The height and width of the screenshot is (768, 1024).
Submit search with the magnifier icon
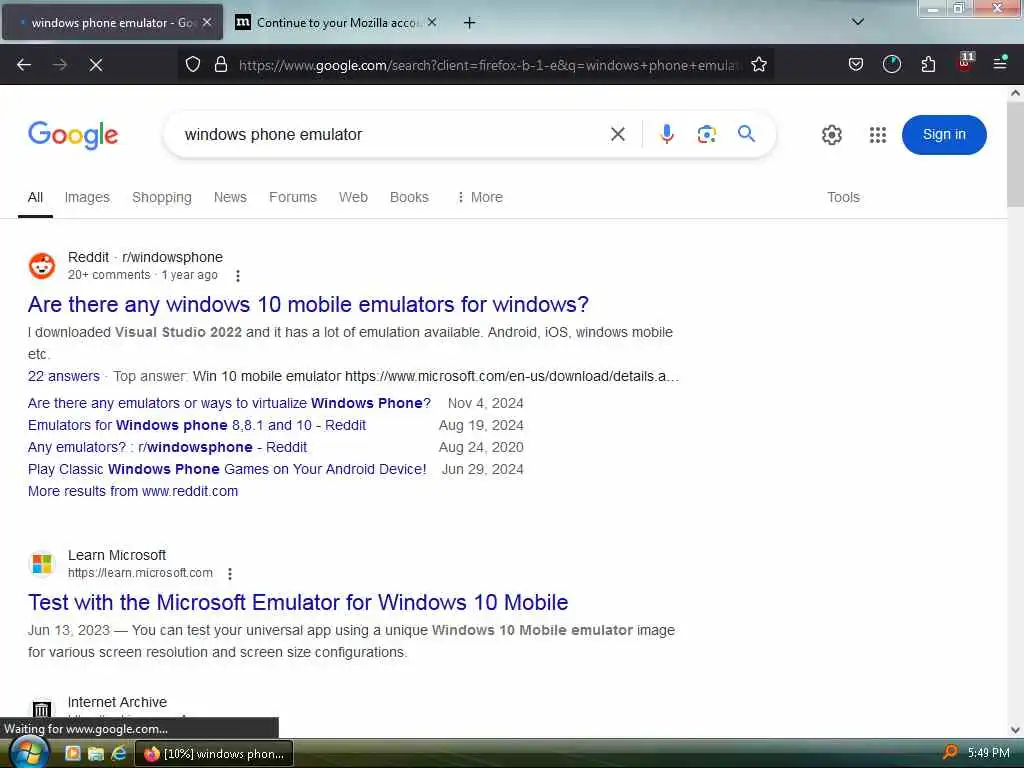(746, 134)
